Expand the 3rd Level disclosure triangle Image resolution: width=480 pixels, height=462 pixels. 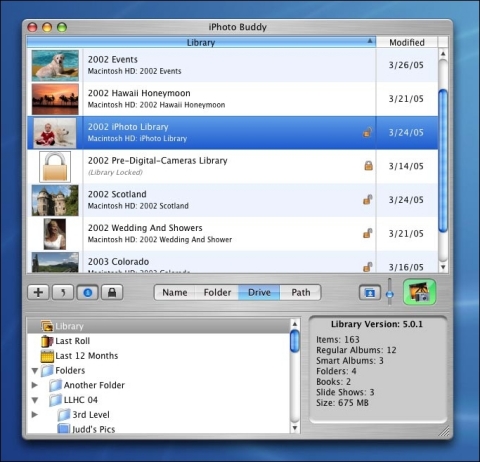click(35, 414)
